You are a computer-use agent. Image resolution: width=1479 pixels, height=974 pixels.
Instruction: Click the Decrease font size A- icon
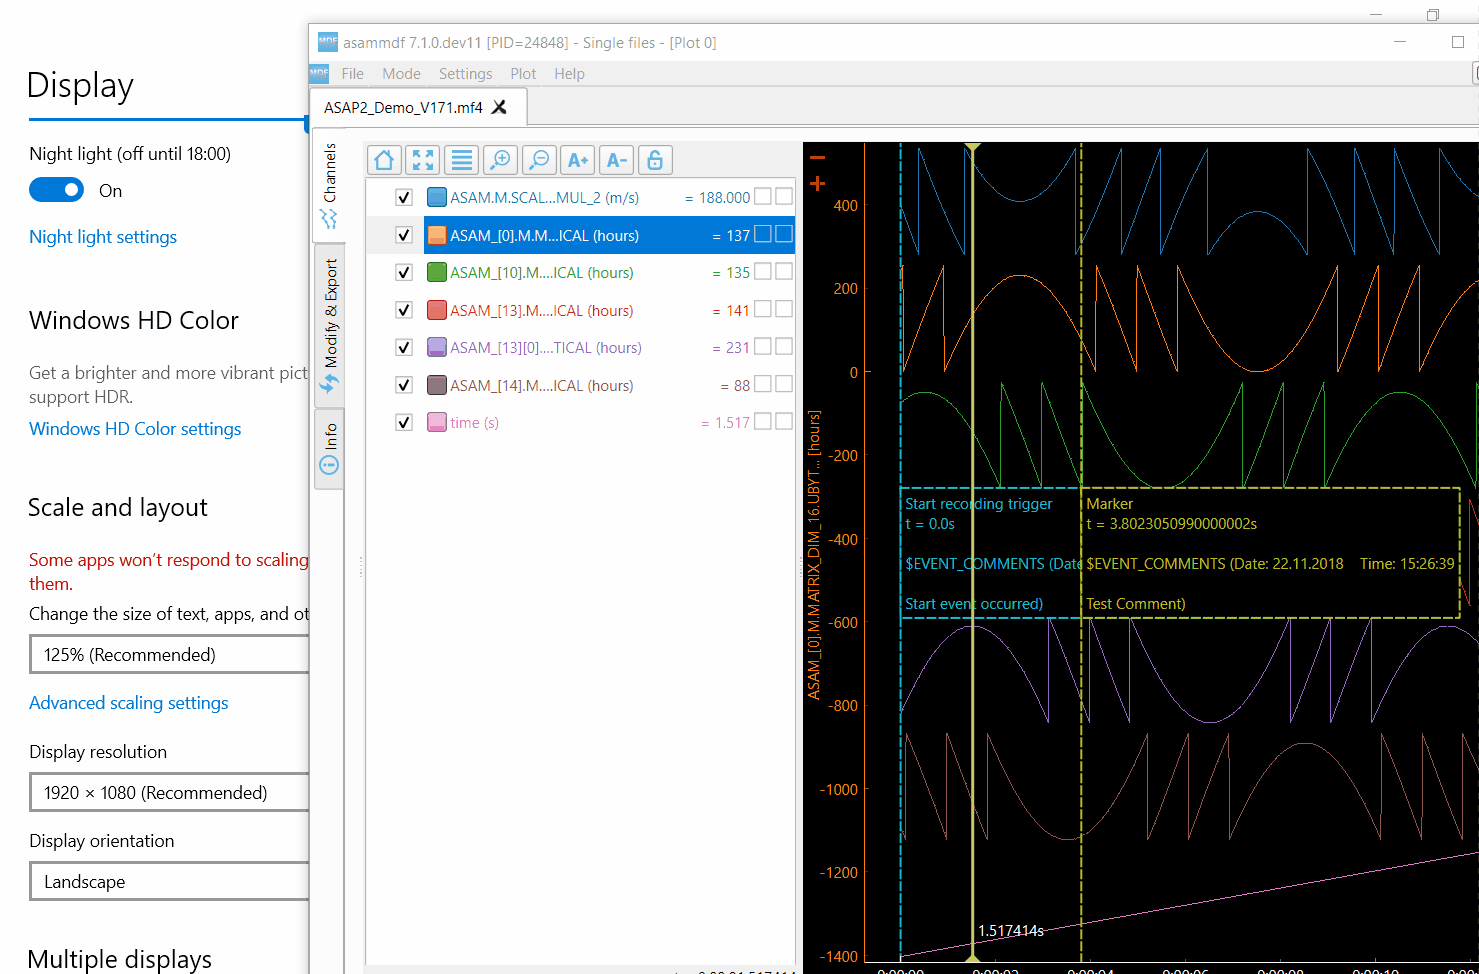616,159
